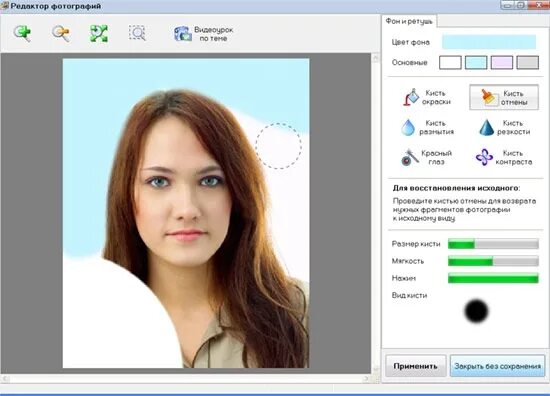The width and height of the screenshot is (550, 396).
Task: Click the Нажим label
Action: pos(404,278)
